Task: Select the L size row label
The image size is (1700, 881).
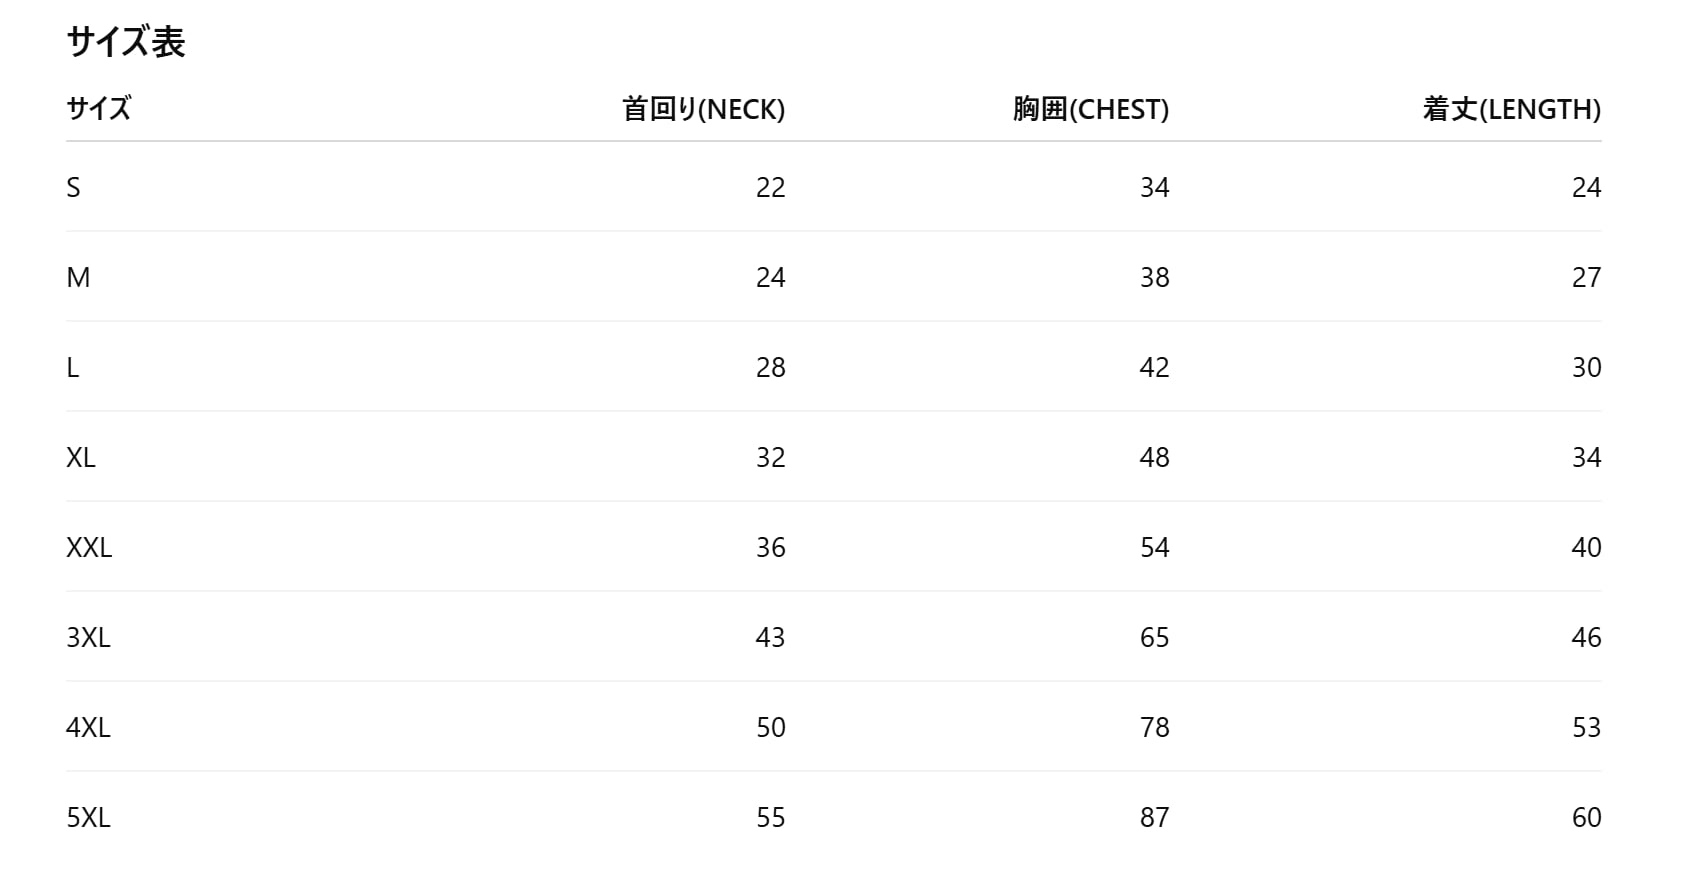Action: [72, 367]
